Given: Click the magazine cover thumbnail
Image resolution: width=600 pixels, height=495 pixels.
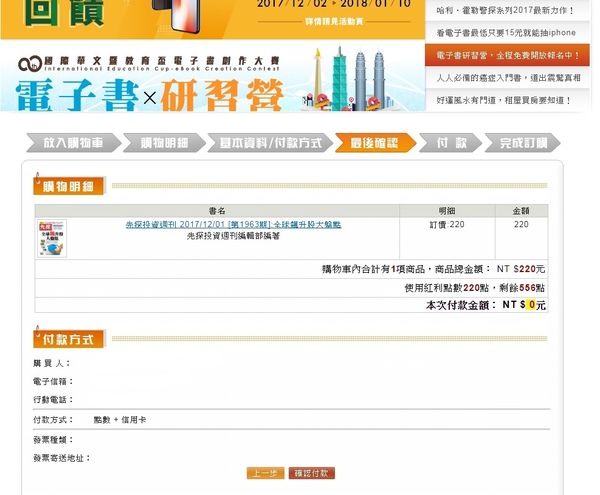Looking at the screenshot, I should point(51,238).
